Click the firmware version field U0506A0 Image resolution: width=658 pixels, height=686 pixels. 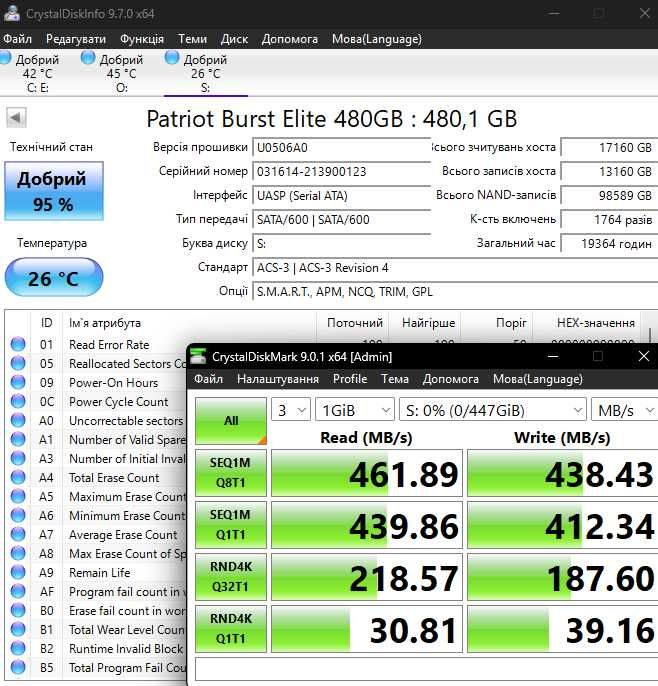tap(341, 147)
